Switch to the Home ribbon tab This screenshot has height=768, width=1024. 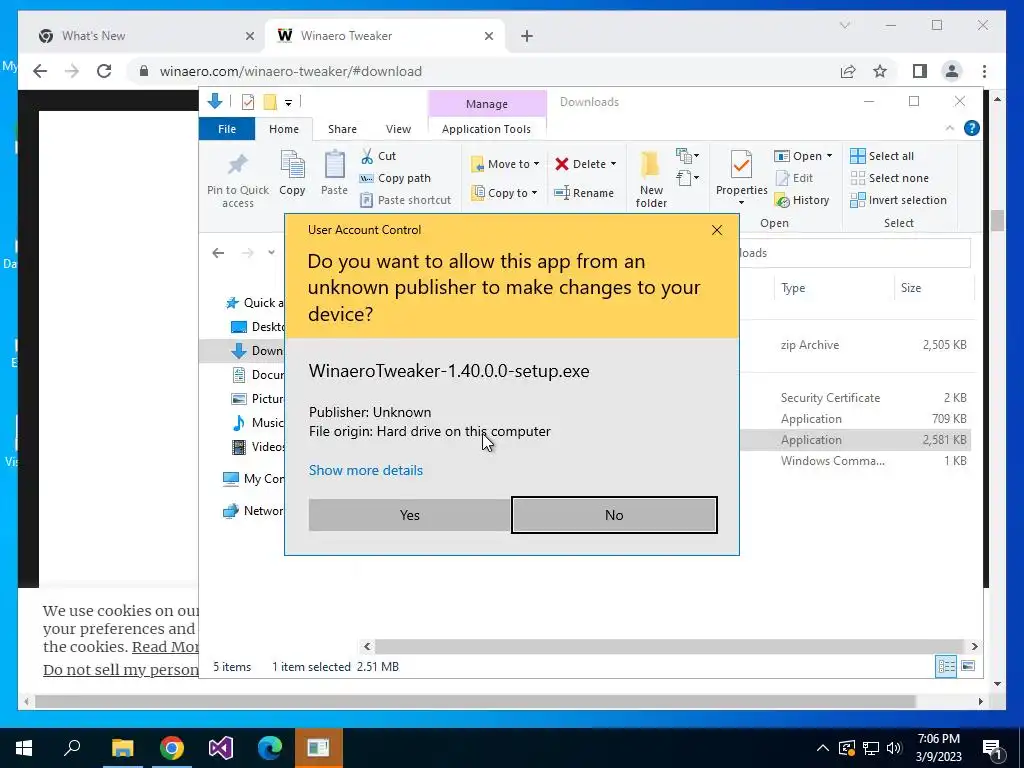pos(283,129)
